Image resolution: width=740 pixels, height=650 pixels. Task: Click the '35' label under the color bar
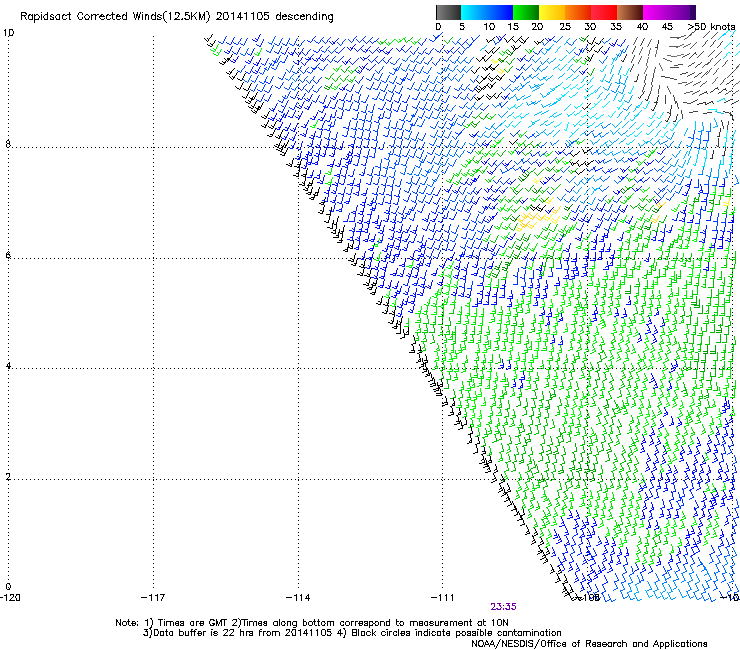click(616, 27)
